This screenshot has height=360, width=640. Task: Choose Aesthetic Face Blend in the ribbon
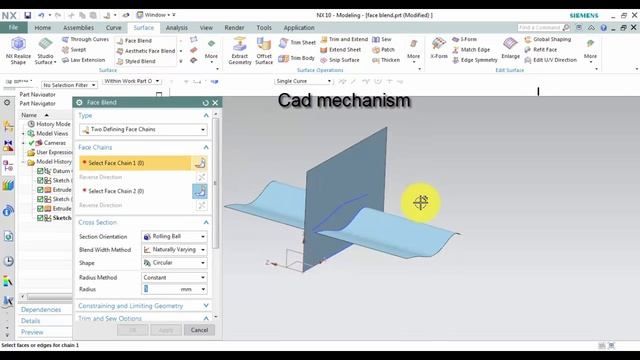(145, 51)
